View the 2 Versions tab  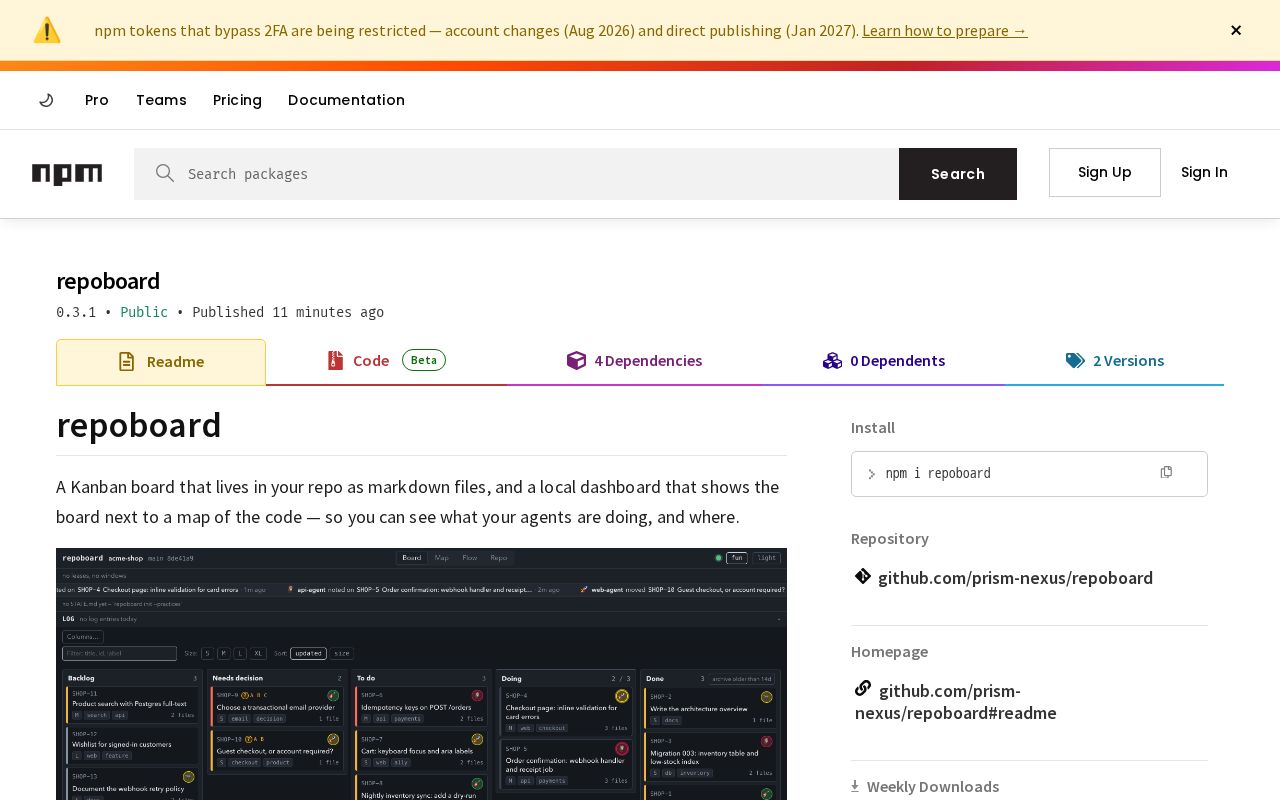[1114, 361]
